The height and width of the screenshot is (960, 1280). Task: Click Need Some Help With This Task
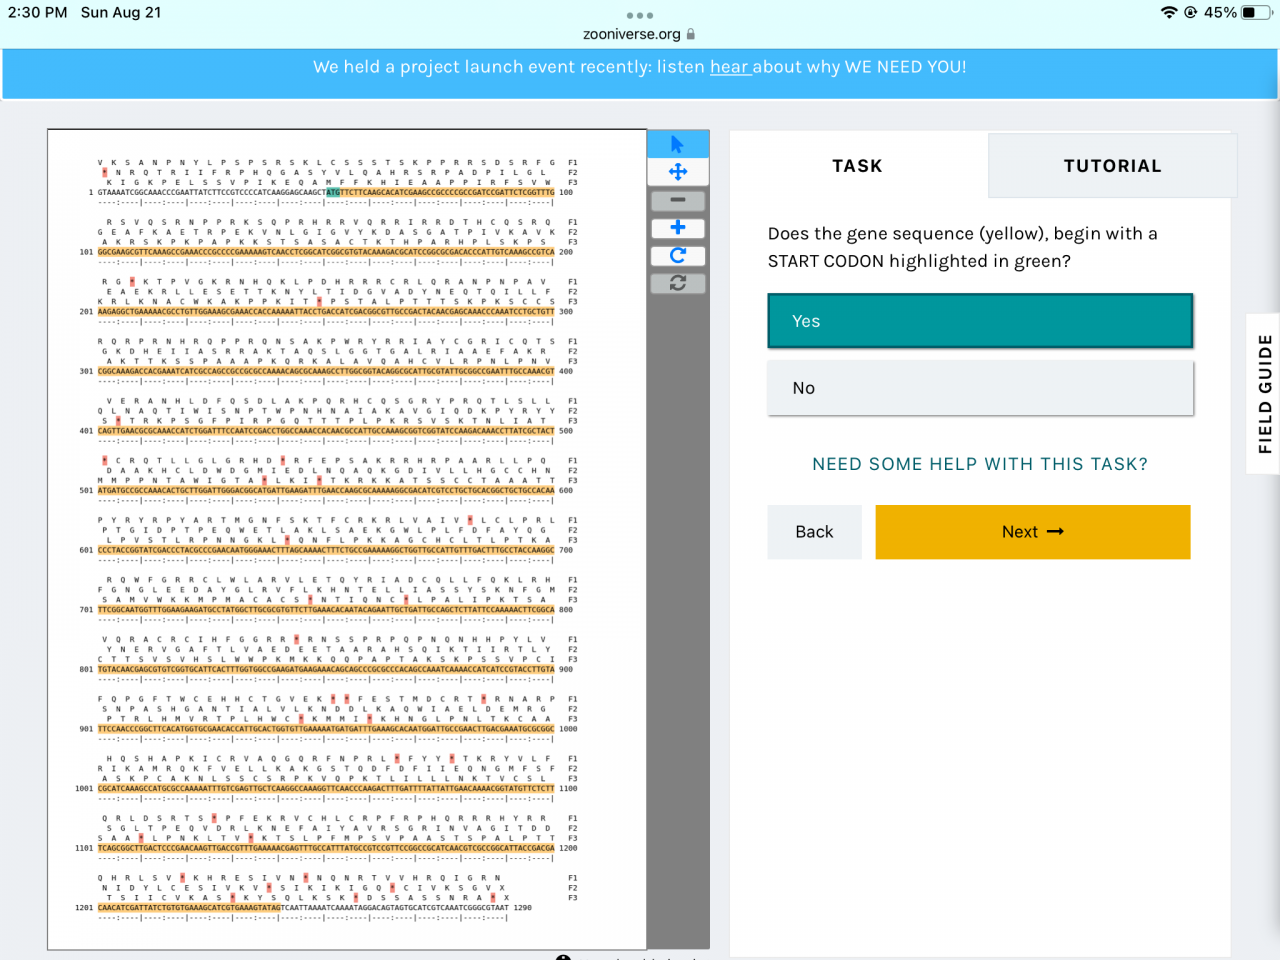(x=980, y=464)
